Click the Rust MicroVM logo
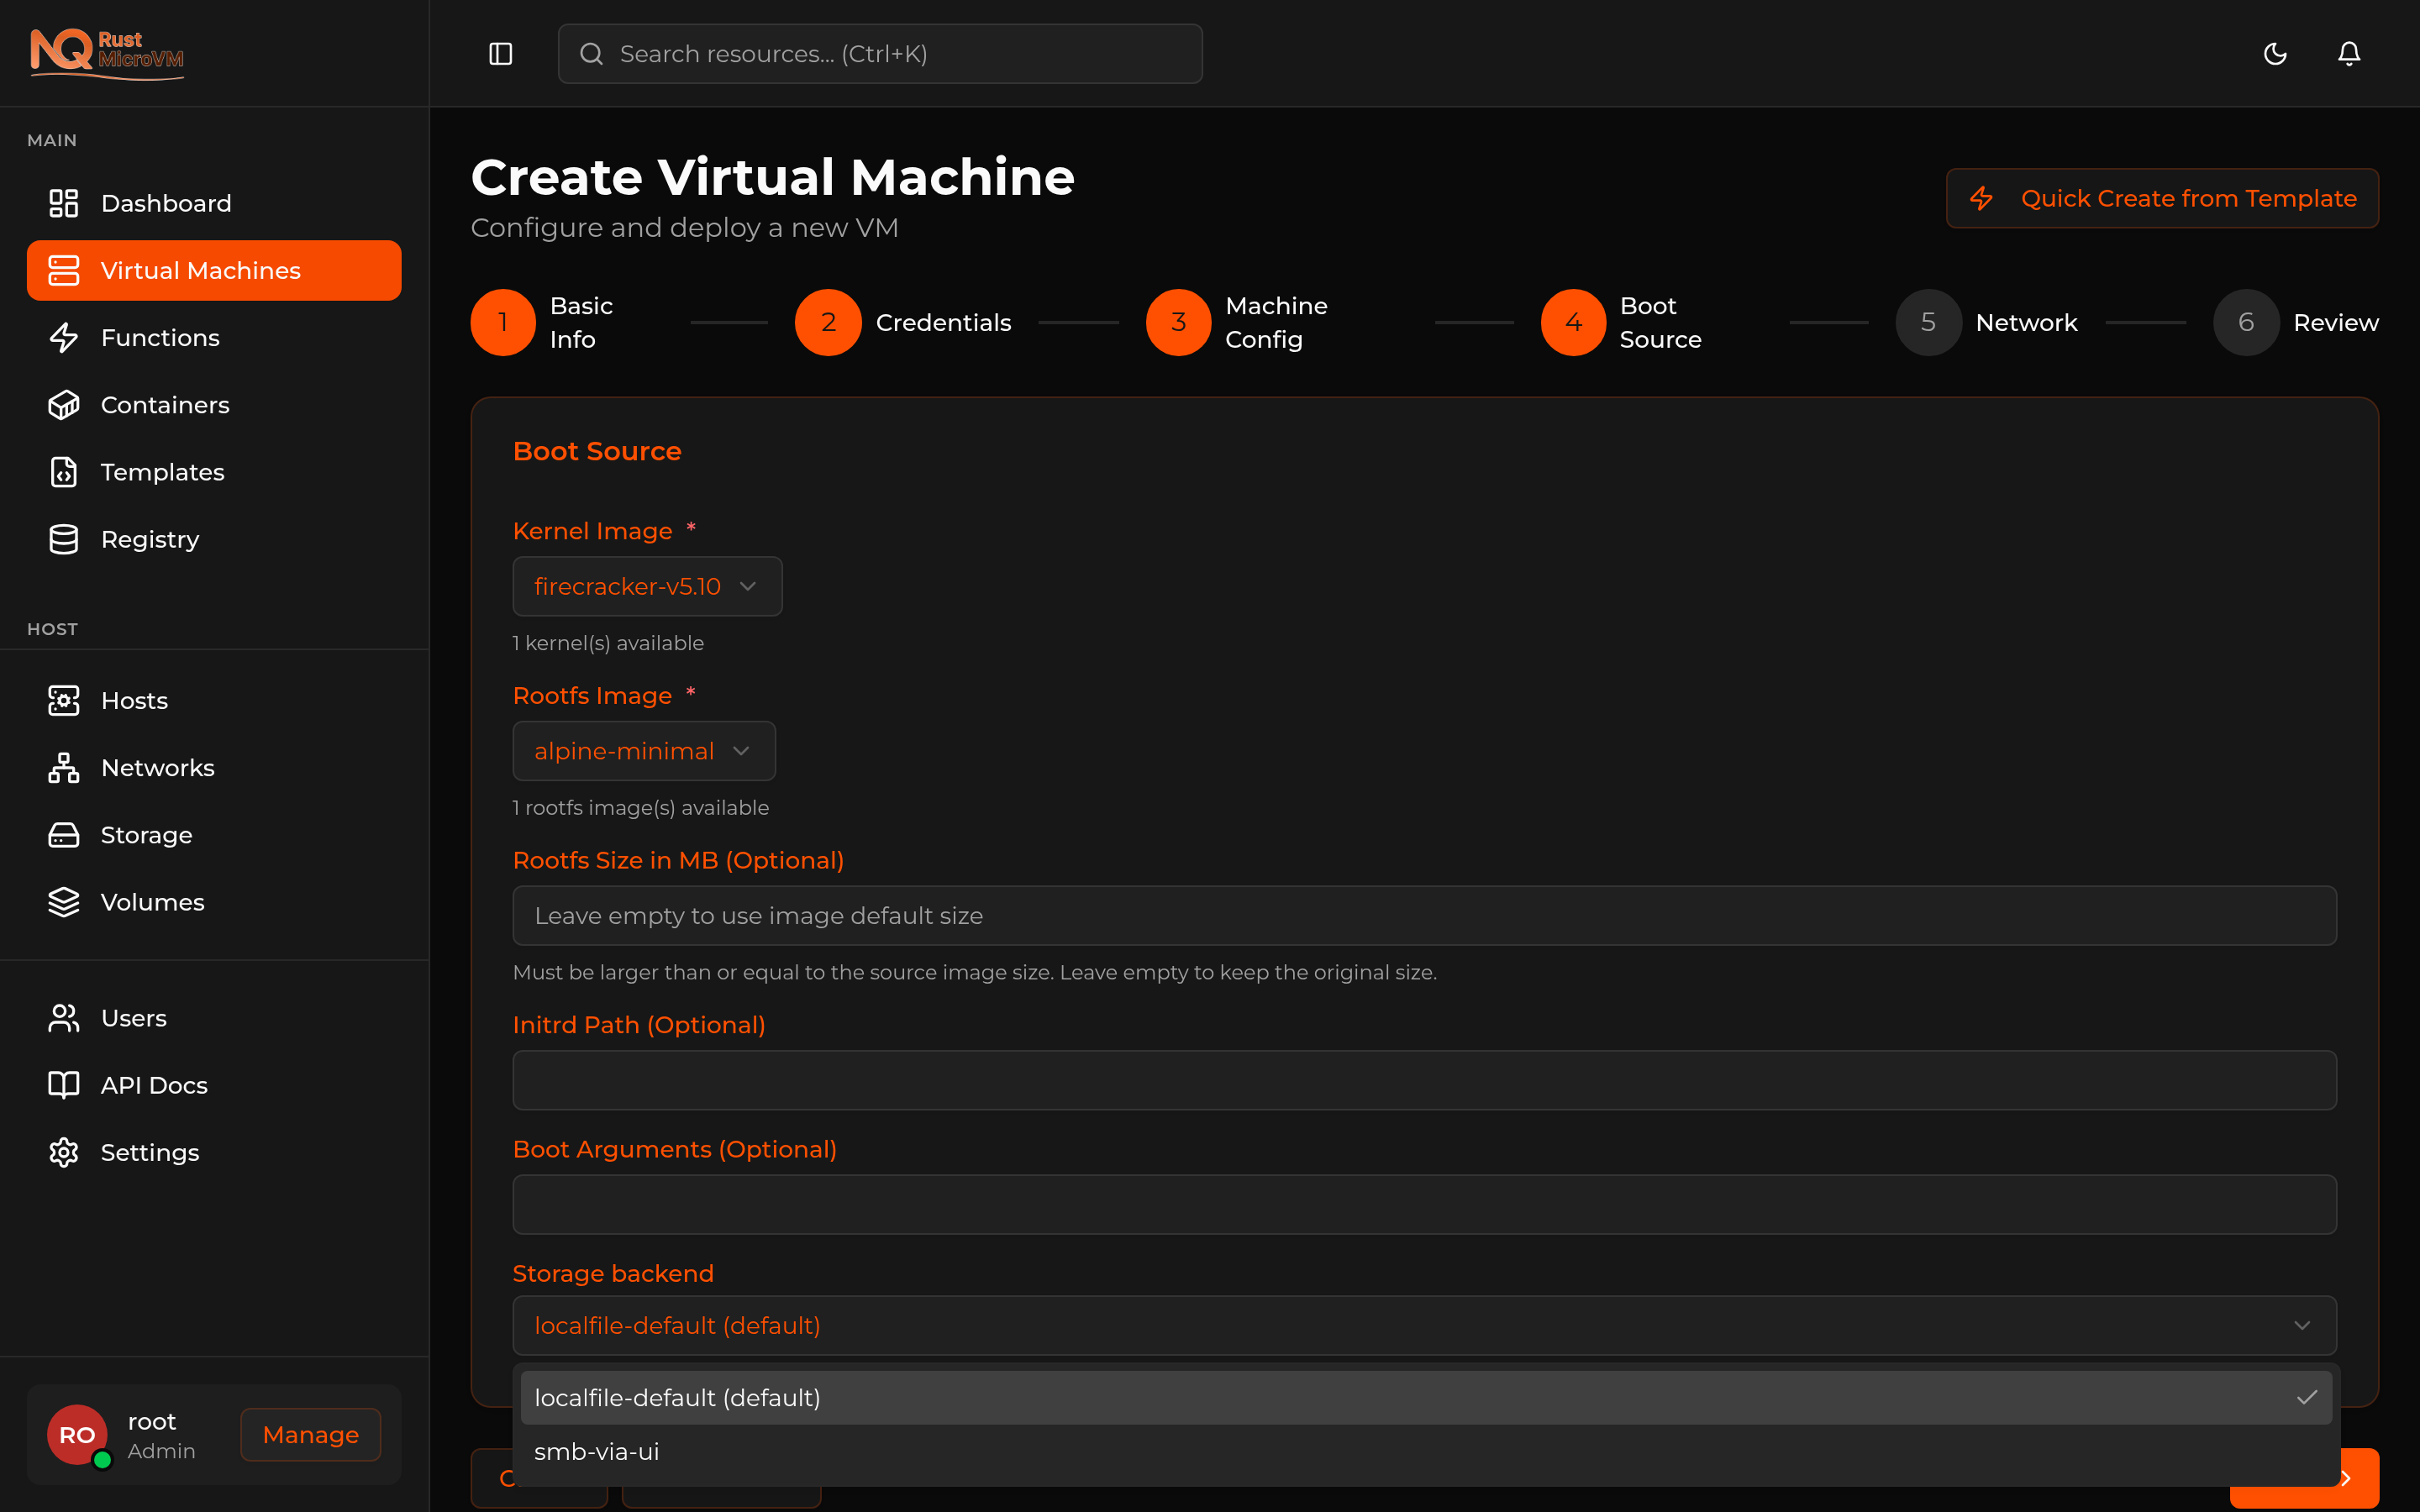 pos(107,52)
